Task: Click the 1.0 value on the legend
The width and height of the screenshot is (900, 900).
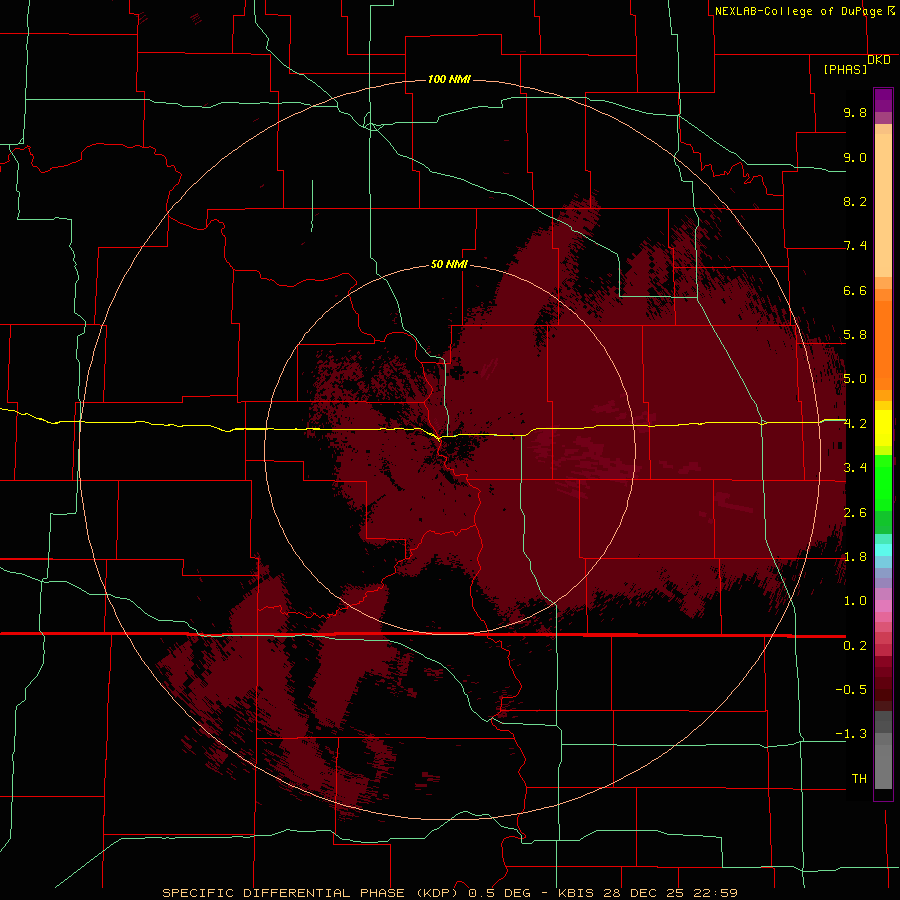Action: coord(855,601)
